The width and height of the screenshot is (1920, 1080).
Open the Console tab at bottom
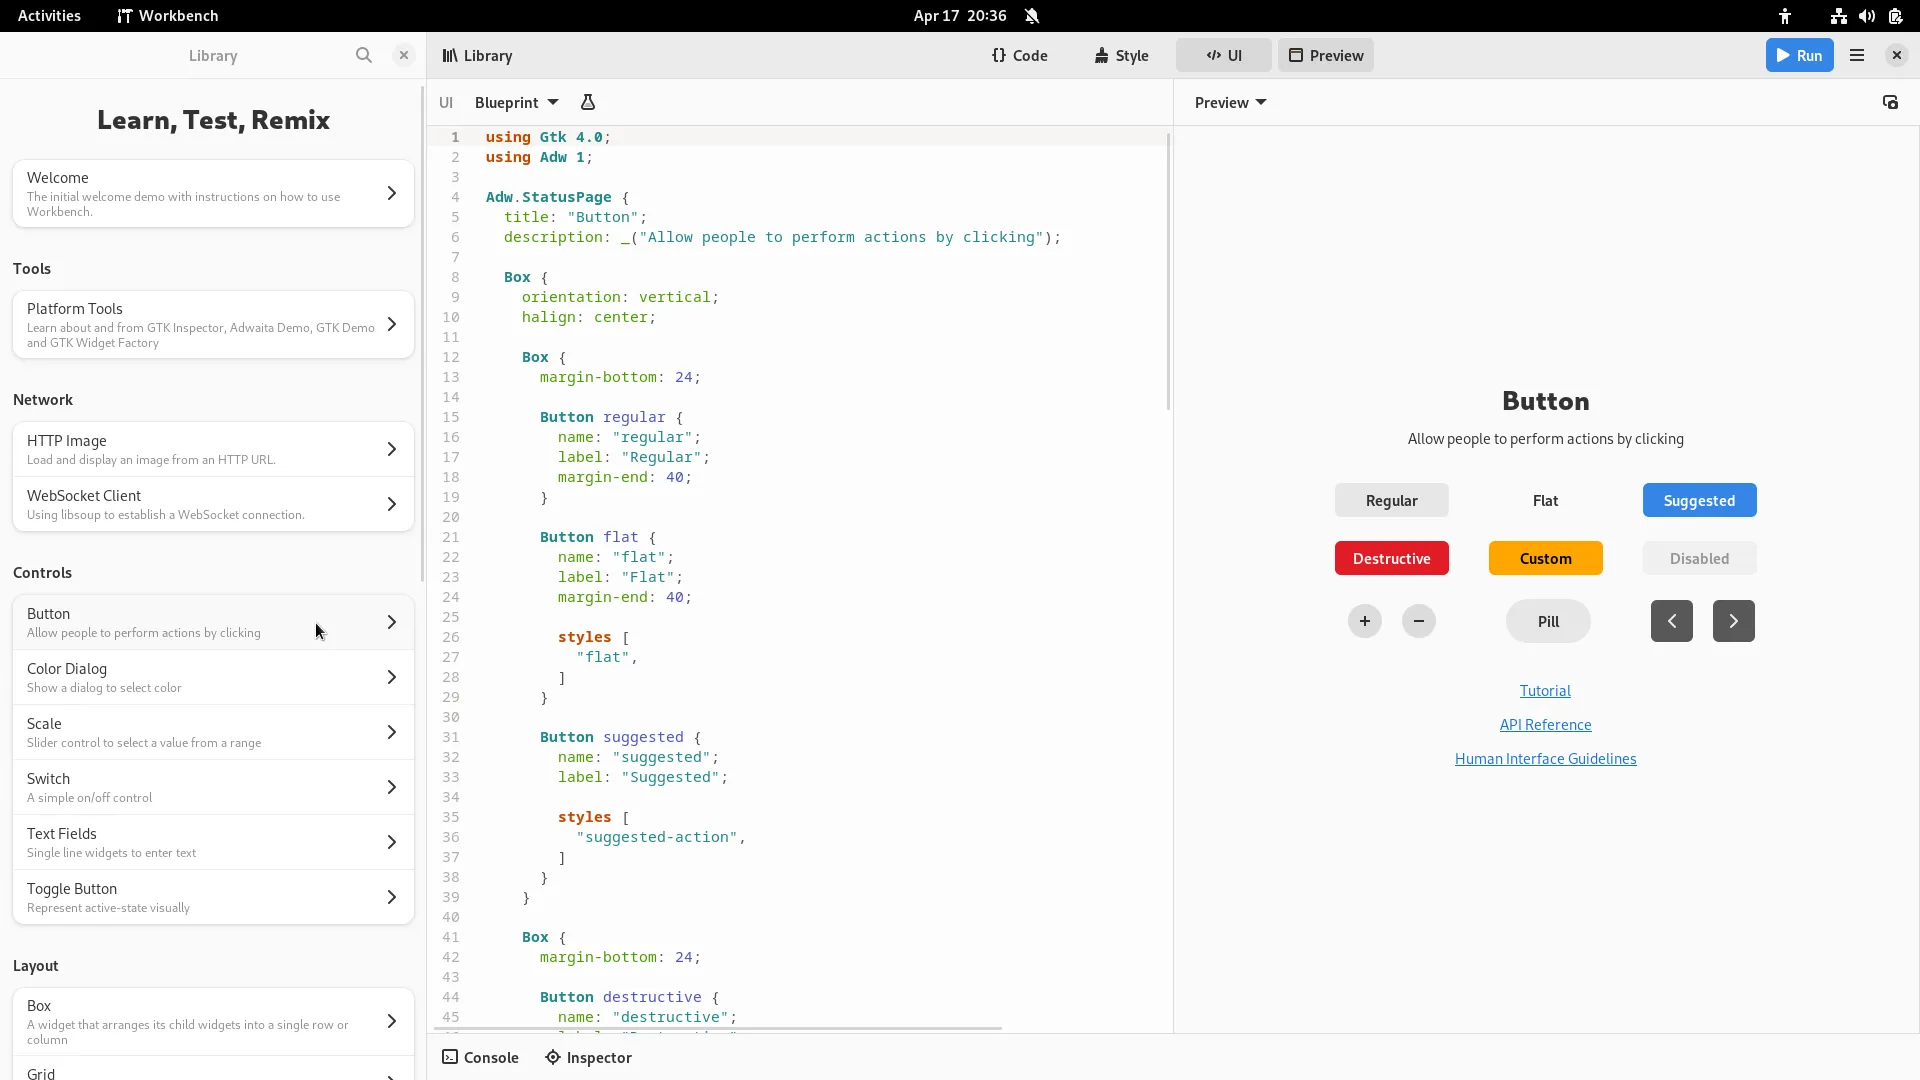pos(481,1057)
